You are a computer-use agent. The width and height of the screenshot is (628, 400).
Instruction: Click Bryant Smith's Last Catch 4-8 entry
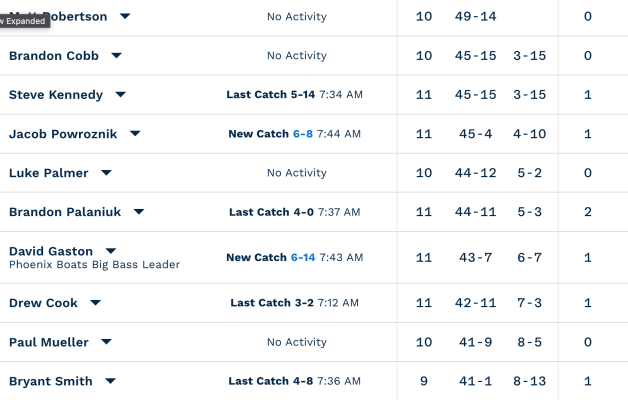coord(272,381)
